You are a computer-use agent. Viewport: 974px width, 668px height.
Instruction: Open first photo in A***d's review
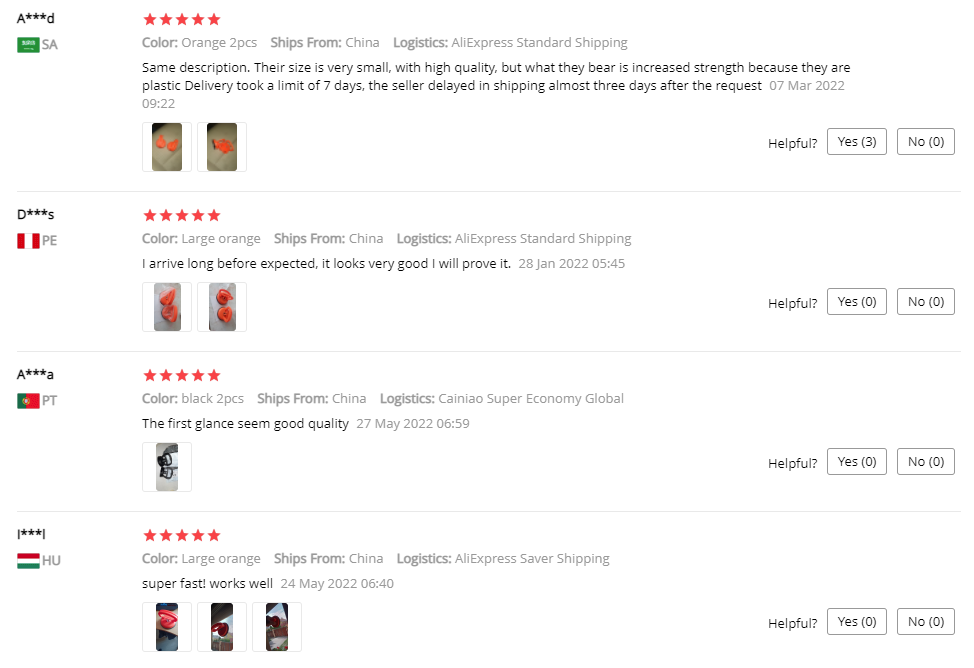coord(167,147)
